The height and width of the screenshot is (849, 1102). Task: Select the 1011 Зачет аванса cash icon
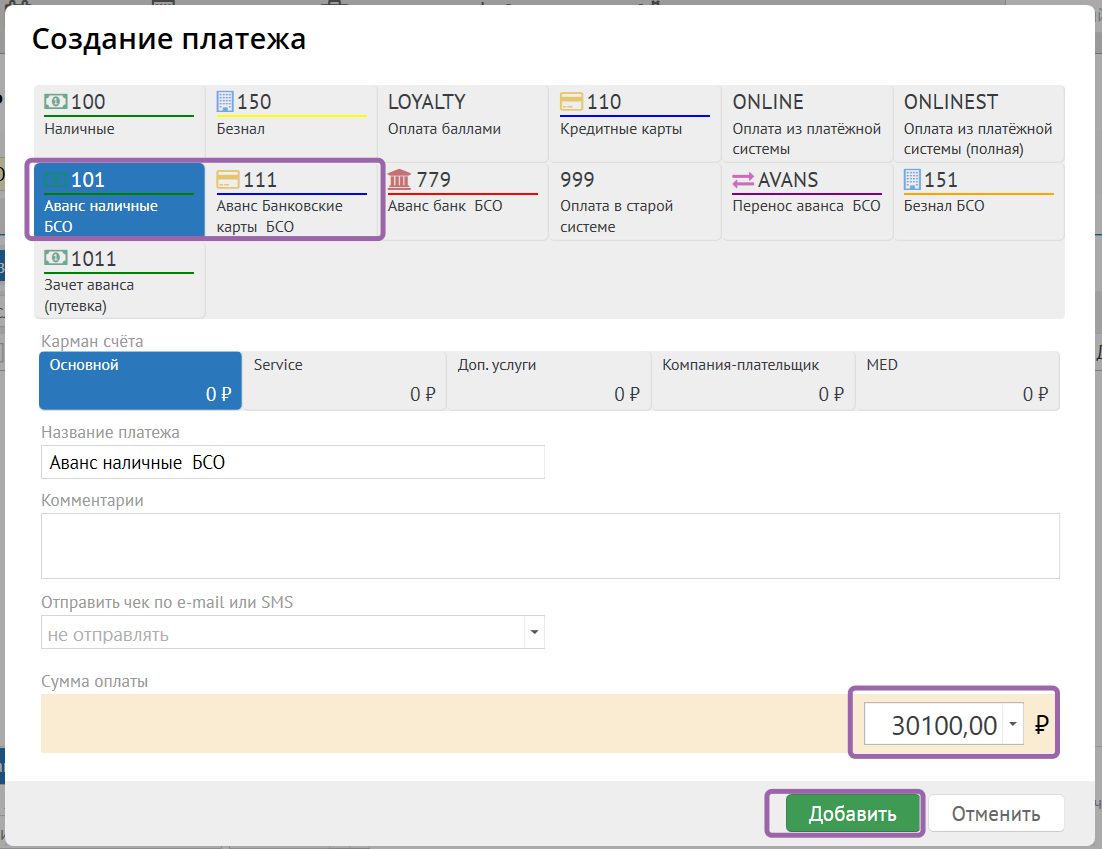point(57,259)
